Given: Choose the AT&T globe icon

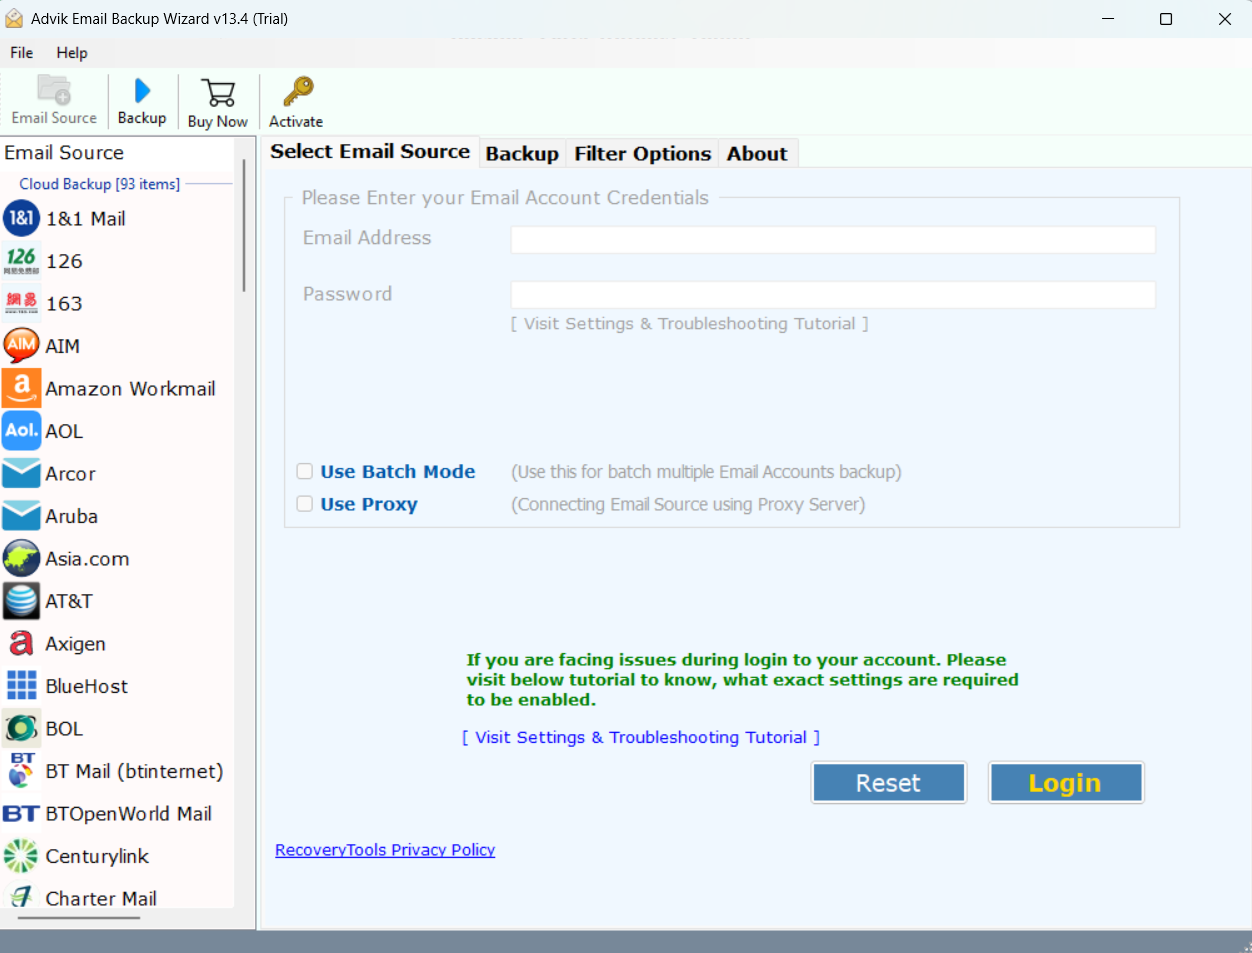Looking at the screenshot, I should pyautogui.click(x=21, y=601).
